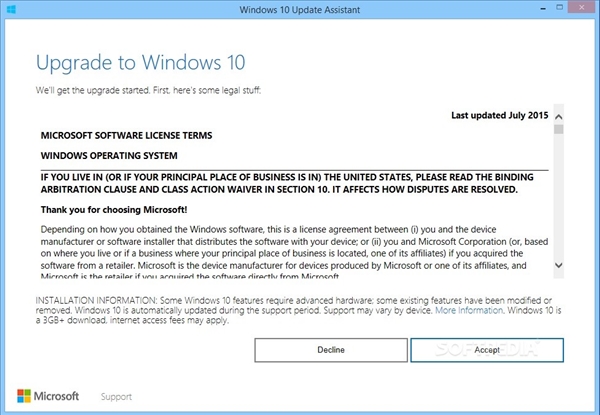The width and height of the screenshot is (600, 415).
Task: Click the 'Depending on how you obtained' paragraph
Action: (x=294, y=252)
